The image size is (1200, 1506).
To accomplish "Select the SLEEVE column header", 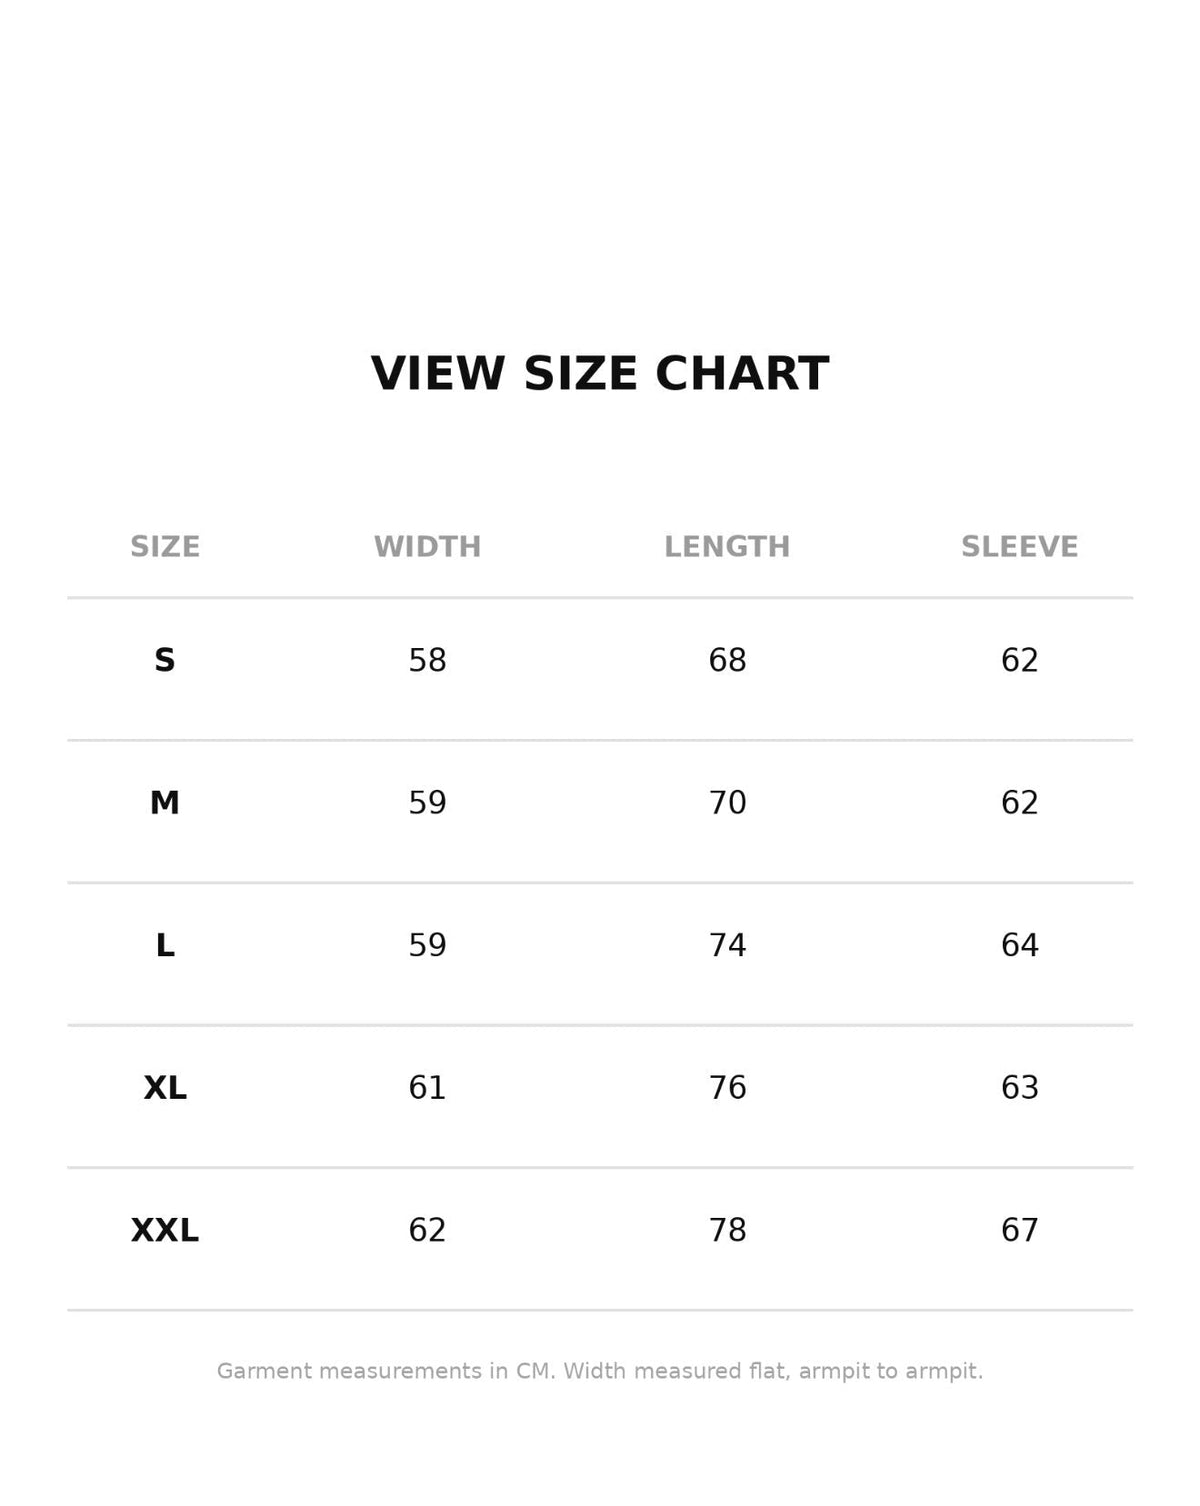I will tap(1020, 547).
